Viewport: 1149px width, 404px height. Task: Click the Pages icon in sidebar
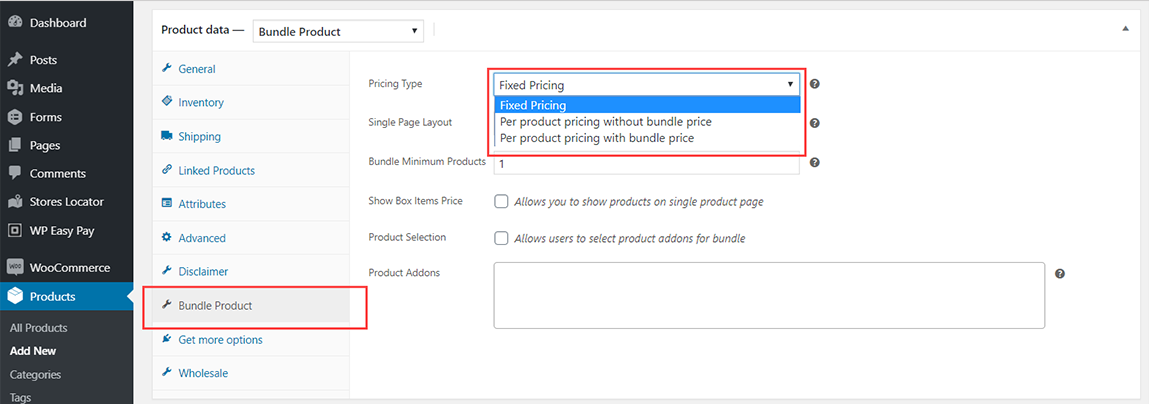coord(15,145)
